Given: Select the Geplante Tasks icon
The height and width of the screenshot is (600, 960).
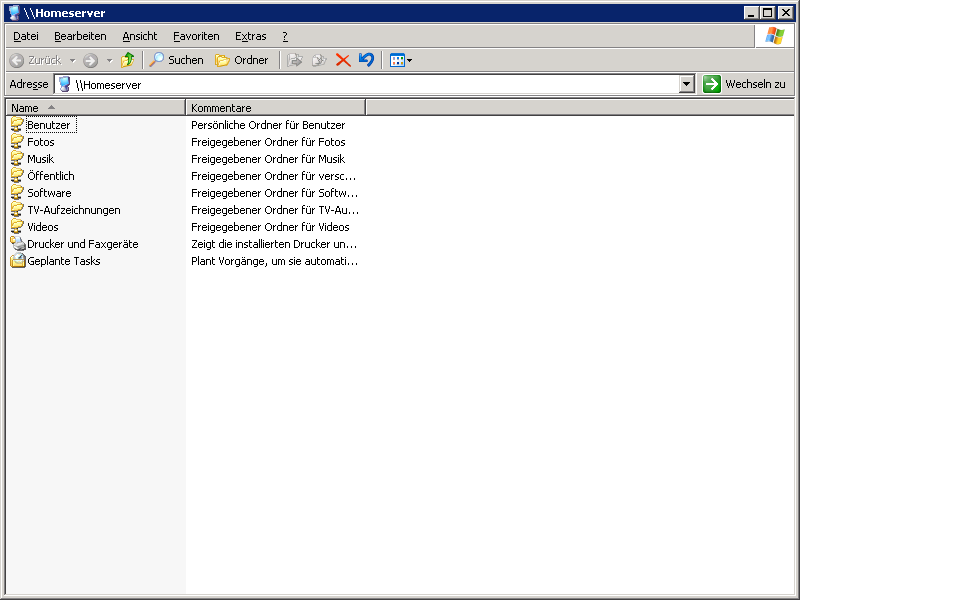Looking at the screenshot, I should (x=17, y=261).
